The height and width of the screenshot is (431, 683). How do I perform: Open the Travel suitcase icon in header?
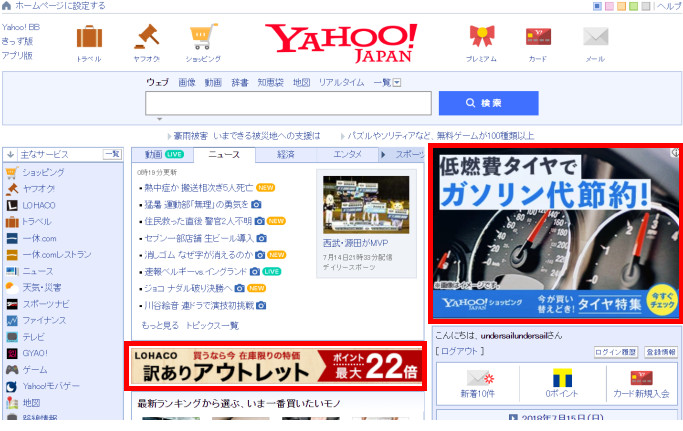pyautogui.click(x=89, y=36)
